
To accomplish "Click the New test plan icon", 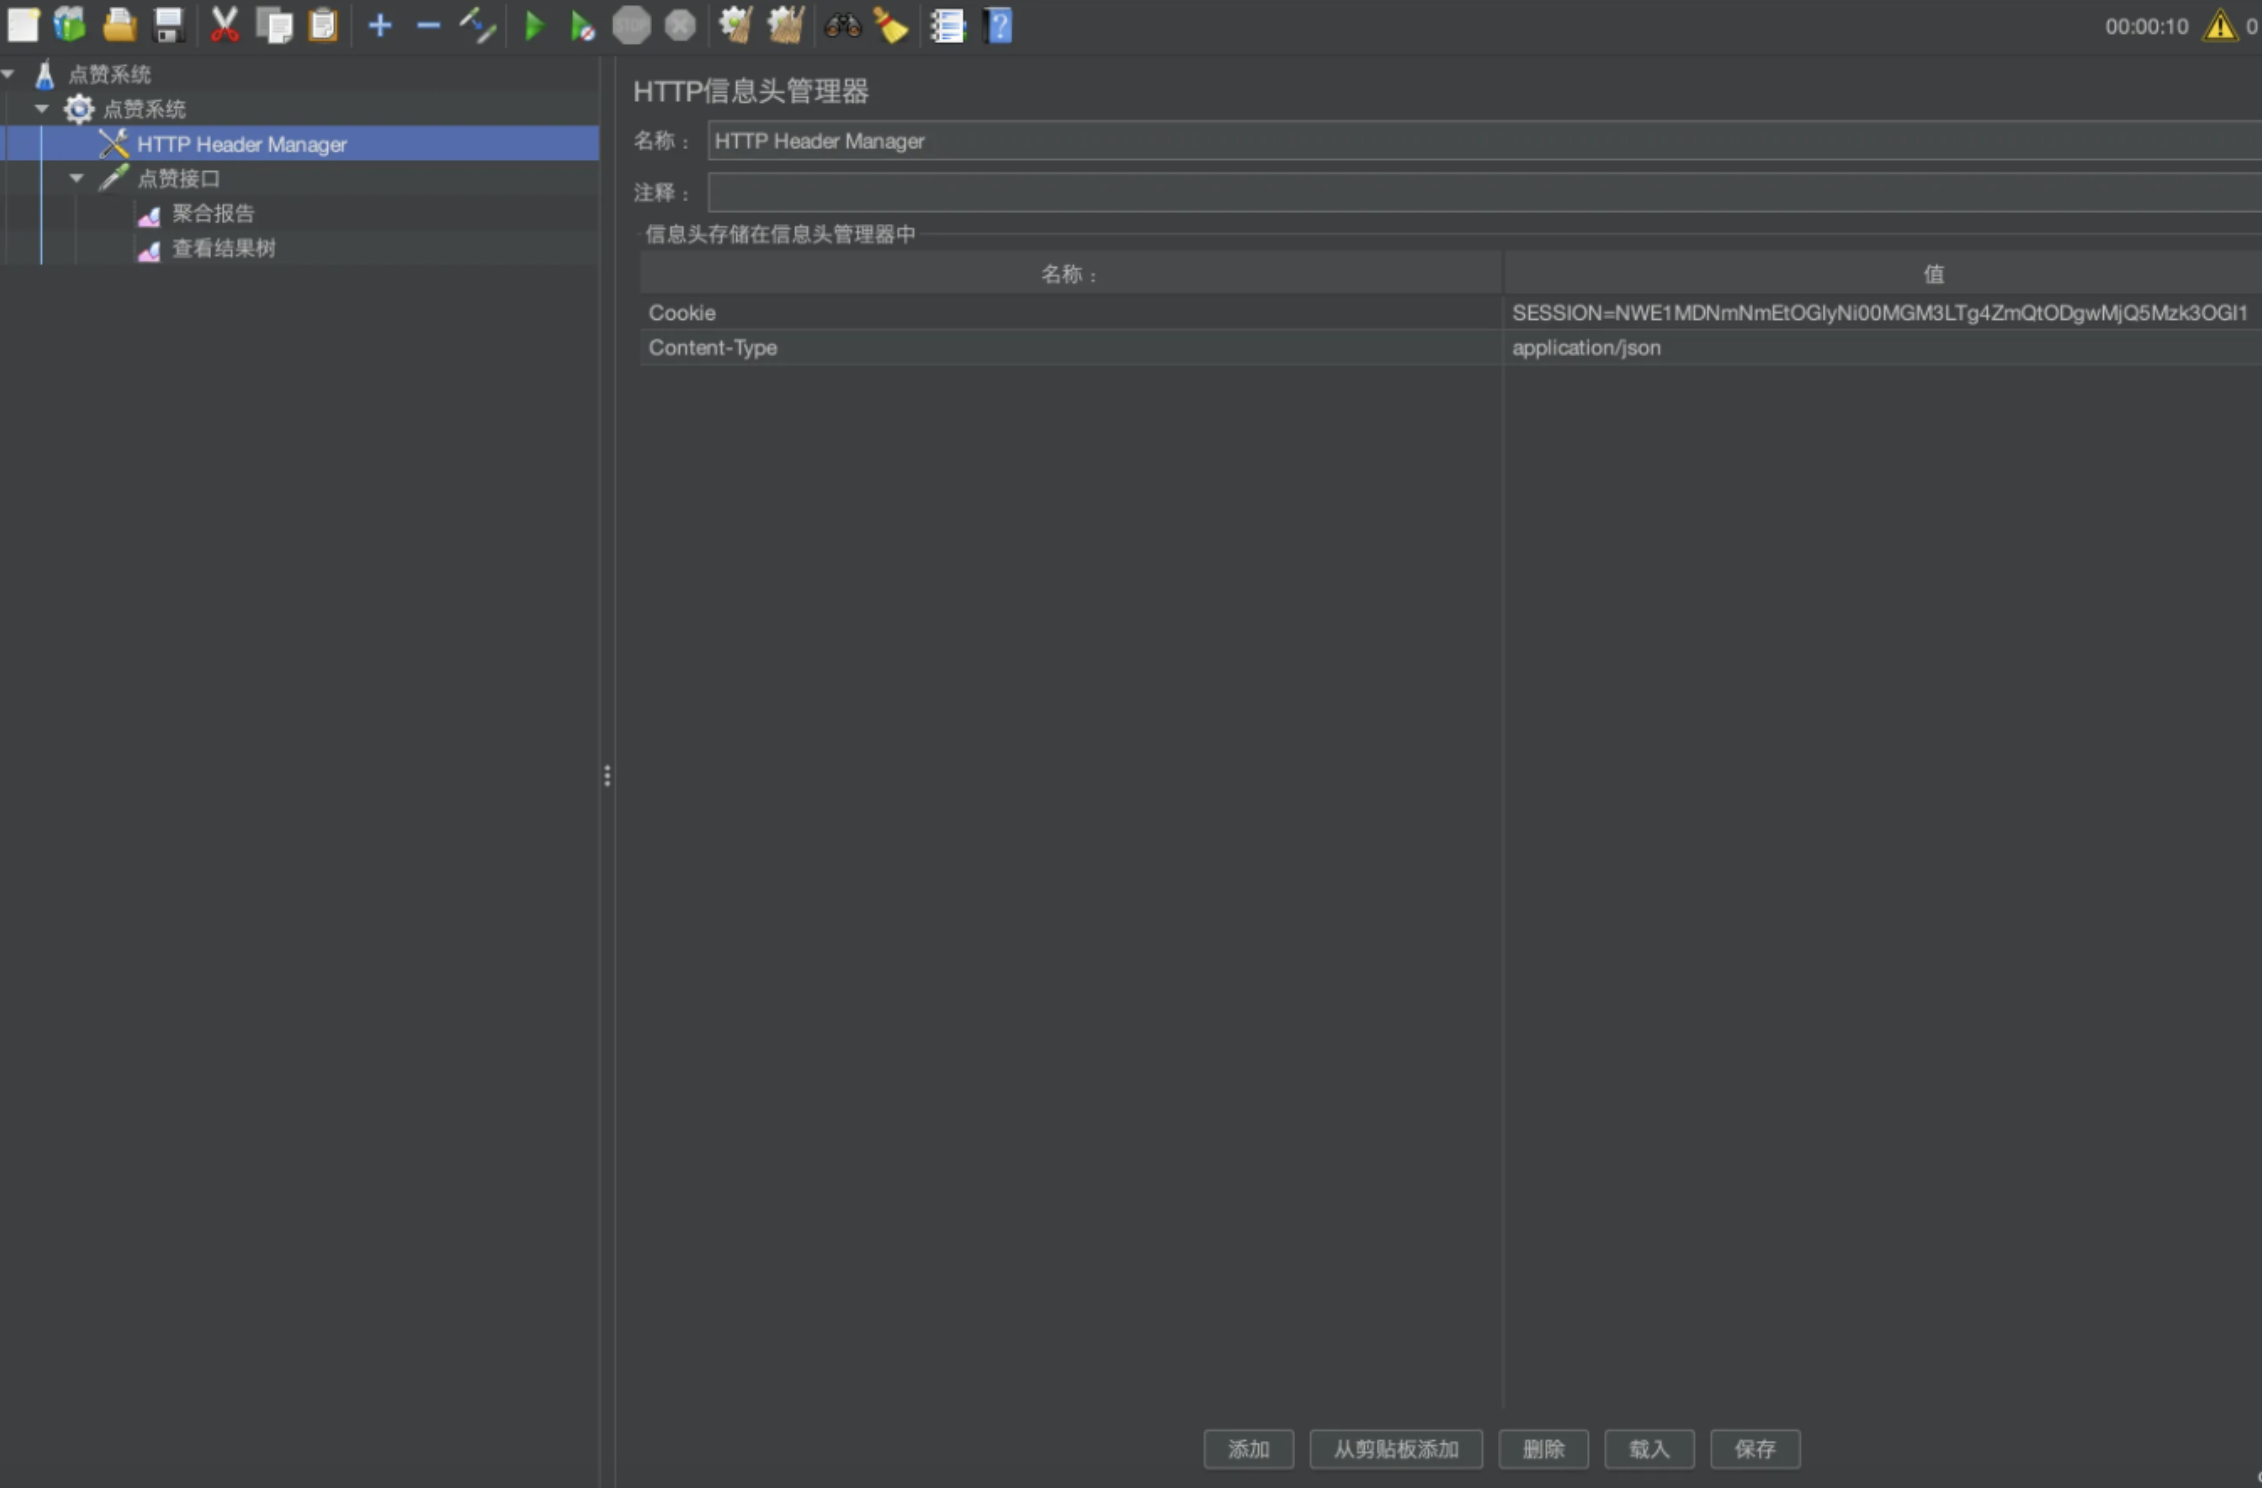I will click(x=22, y=25).
